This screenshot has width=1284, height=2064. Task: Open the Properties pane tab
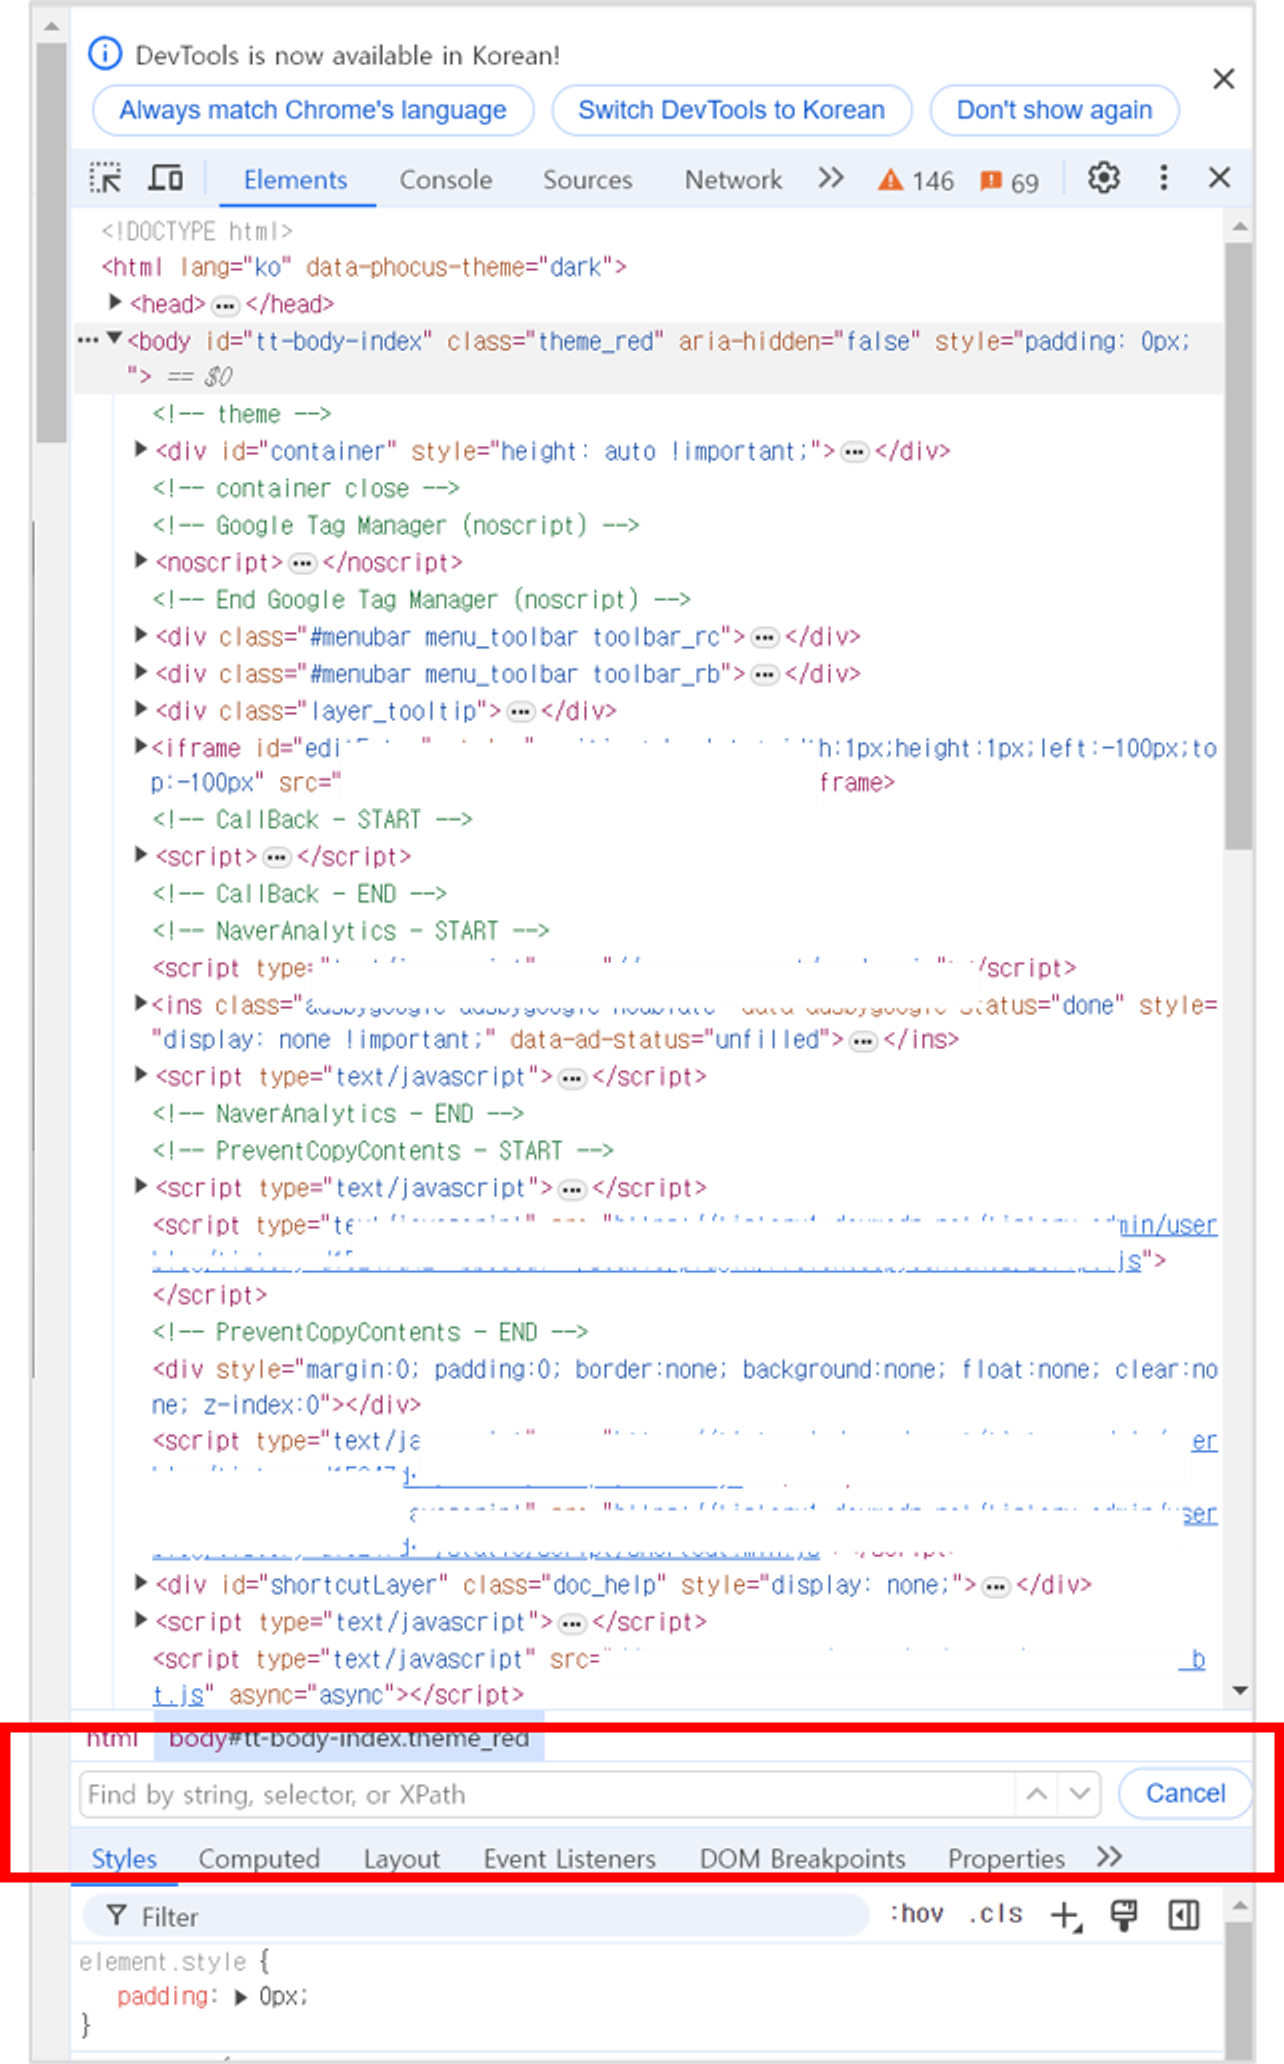click(1006, 1859)
